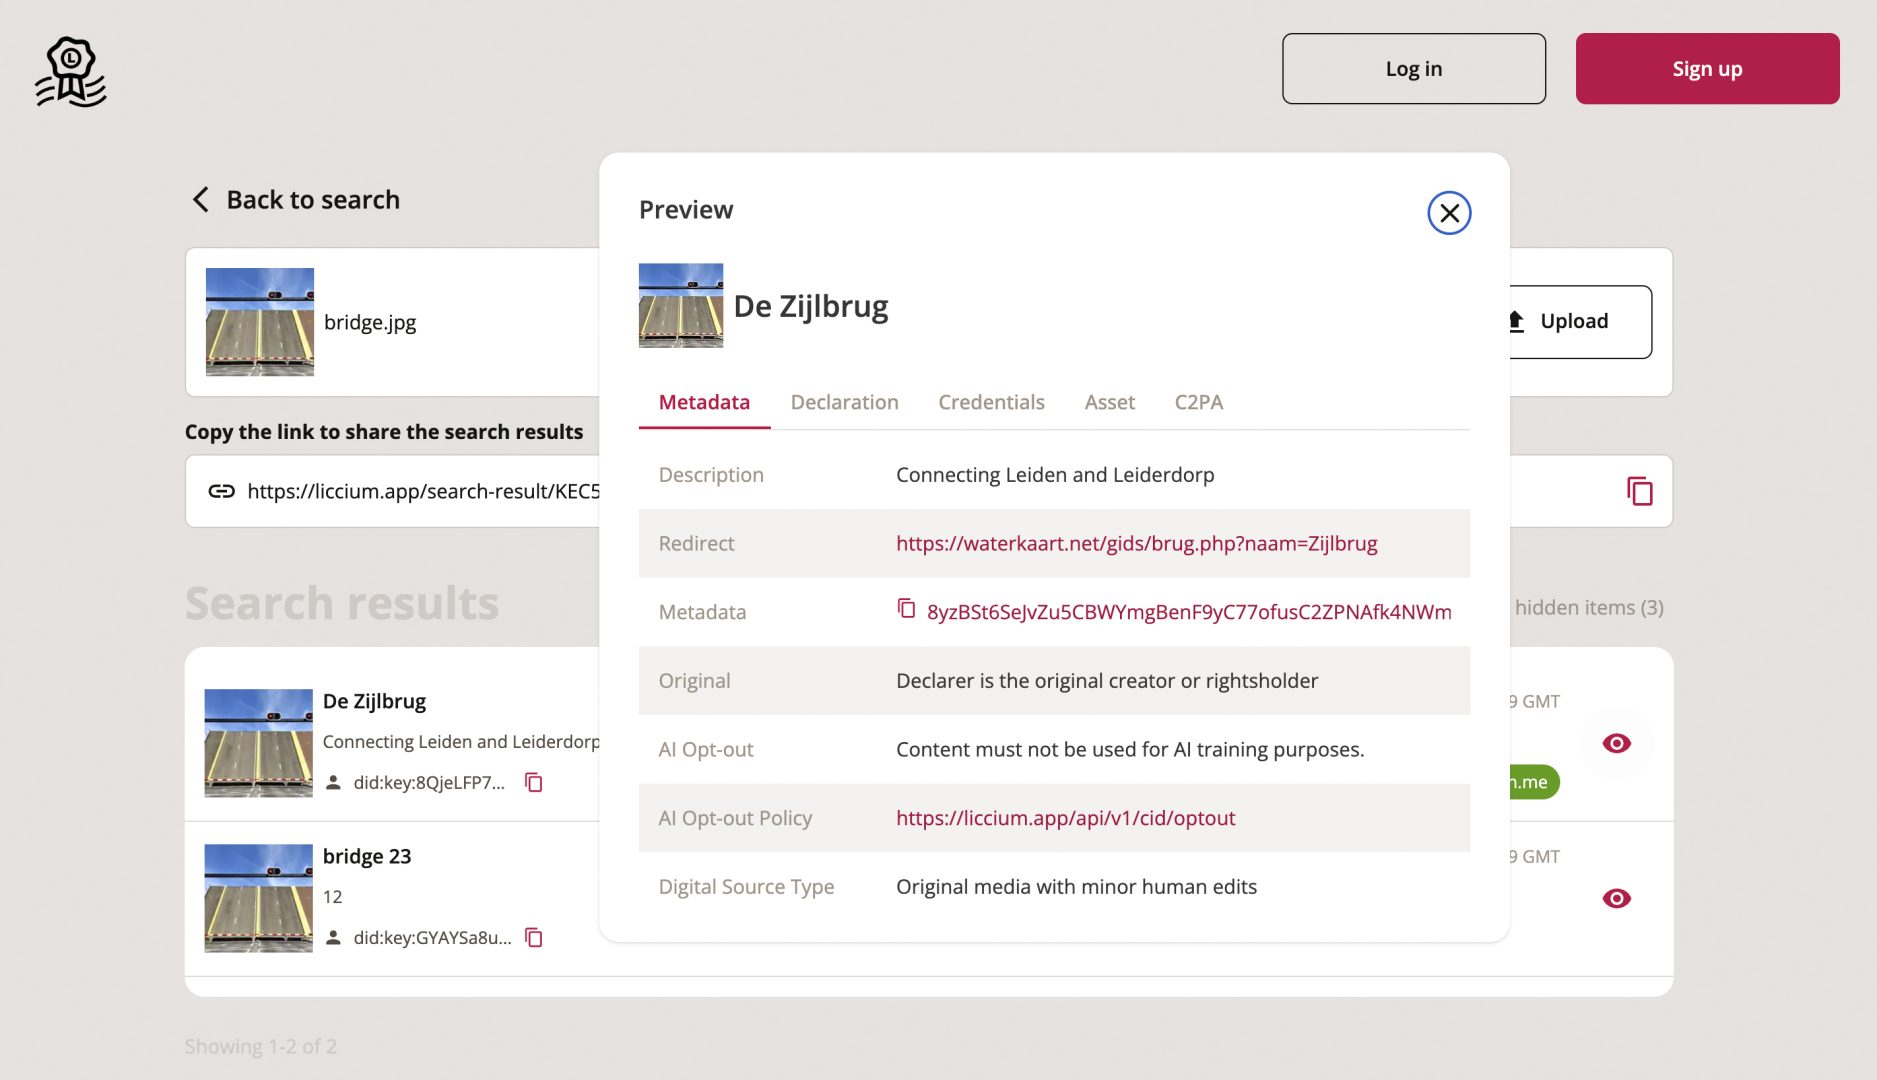Toggle preview eye for bridge 23
The width and height of the screenshot is (1877, 1080).
(1616, 898)
